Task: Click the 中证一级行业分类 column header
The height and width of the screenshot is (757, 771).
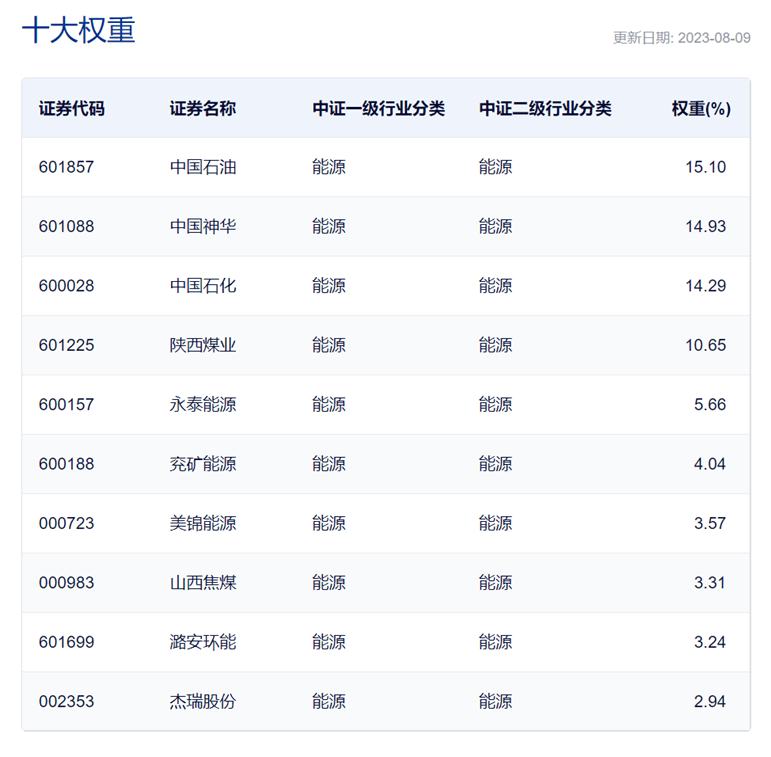Action: [378, 108]
